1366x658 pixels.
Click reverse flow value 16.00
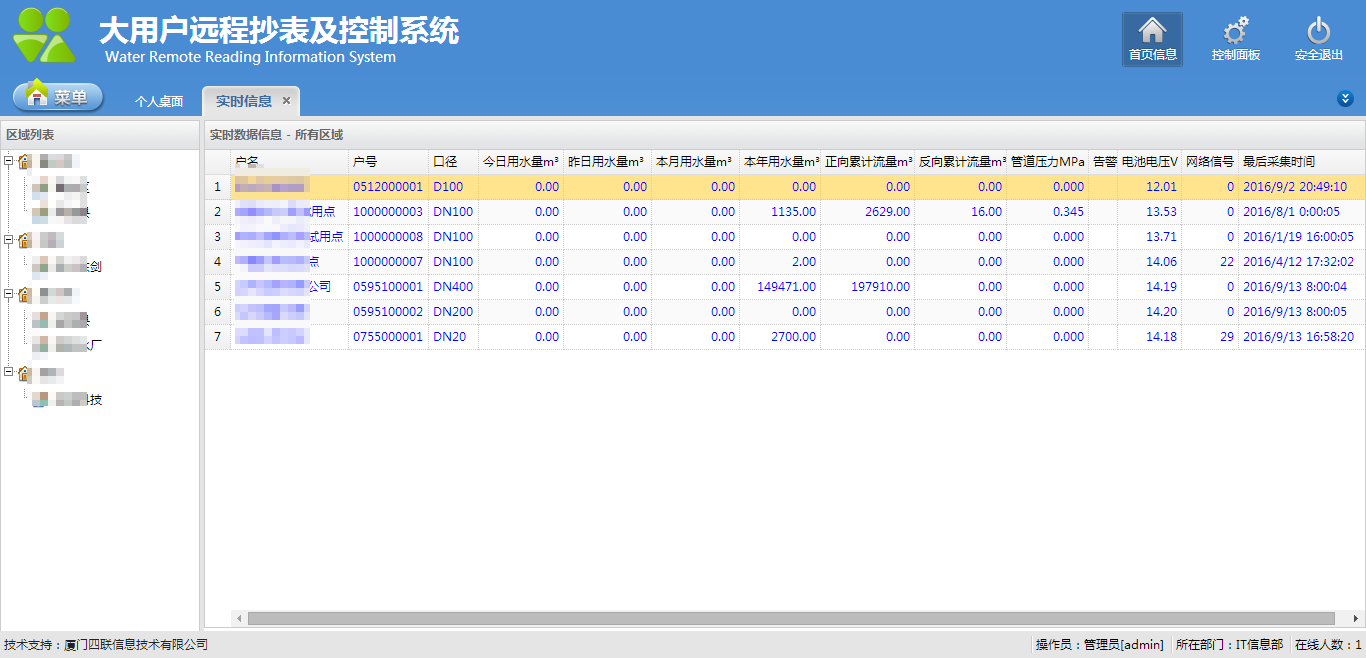tap(986, 212)
